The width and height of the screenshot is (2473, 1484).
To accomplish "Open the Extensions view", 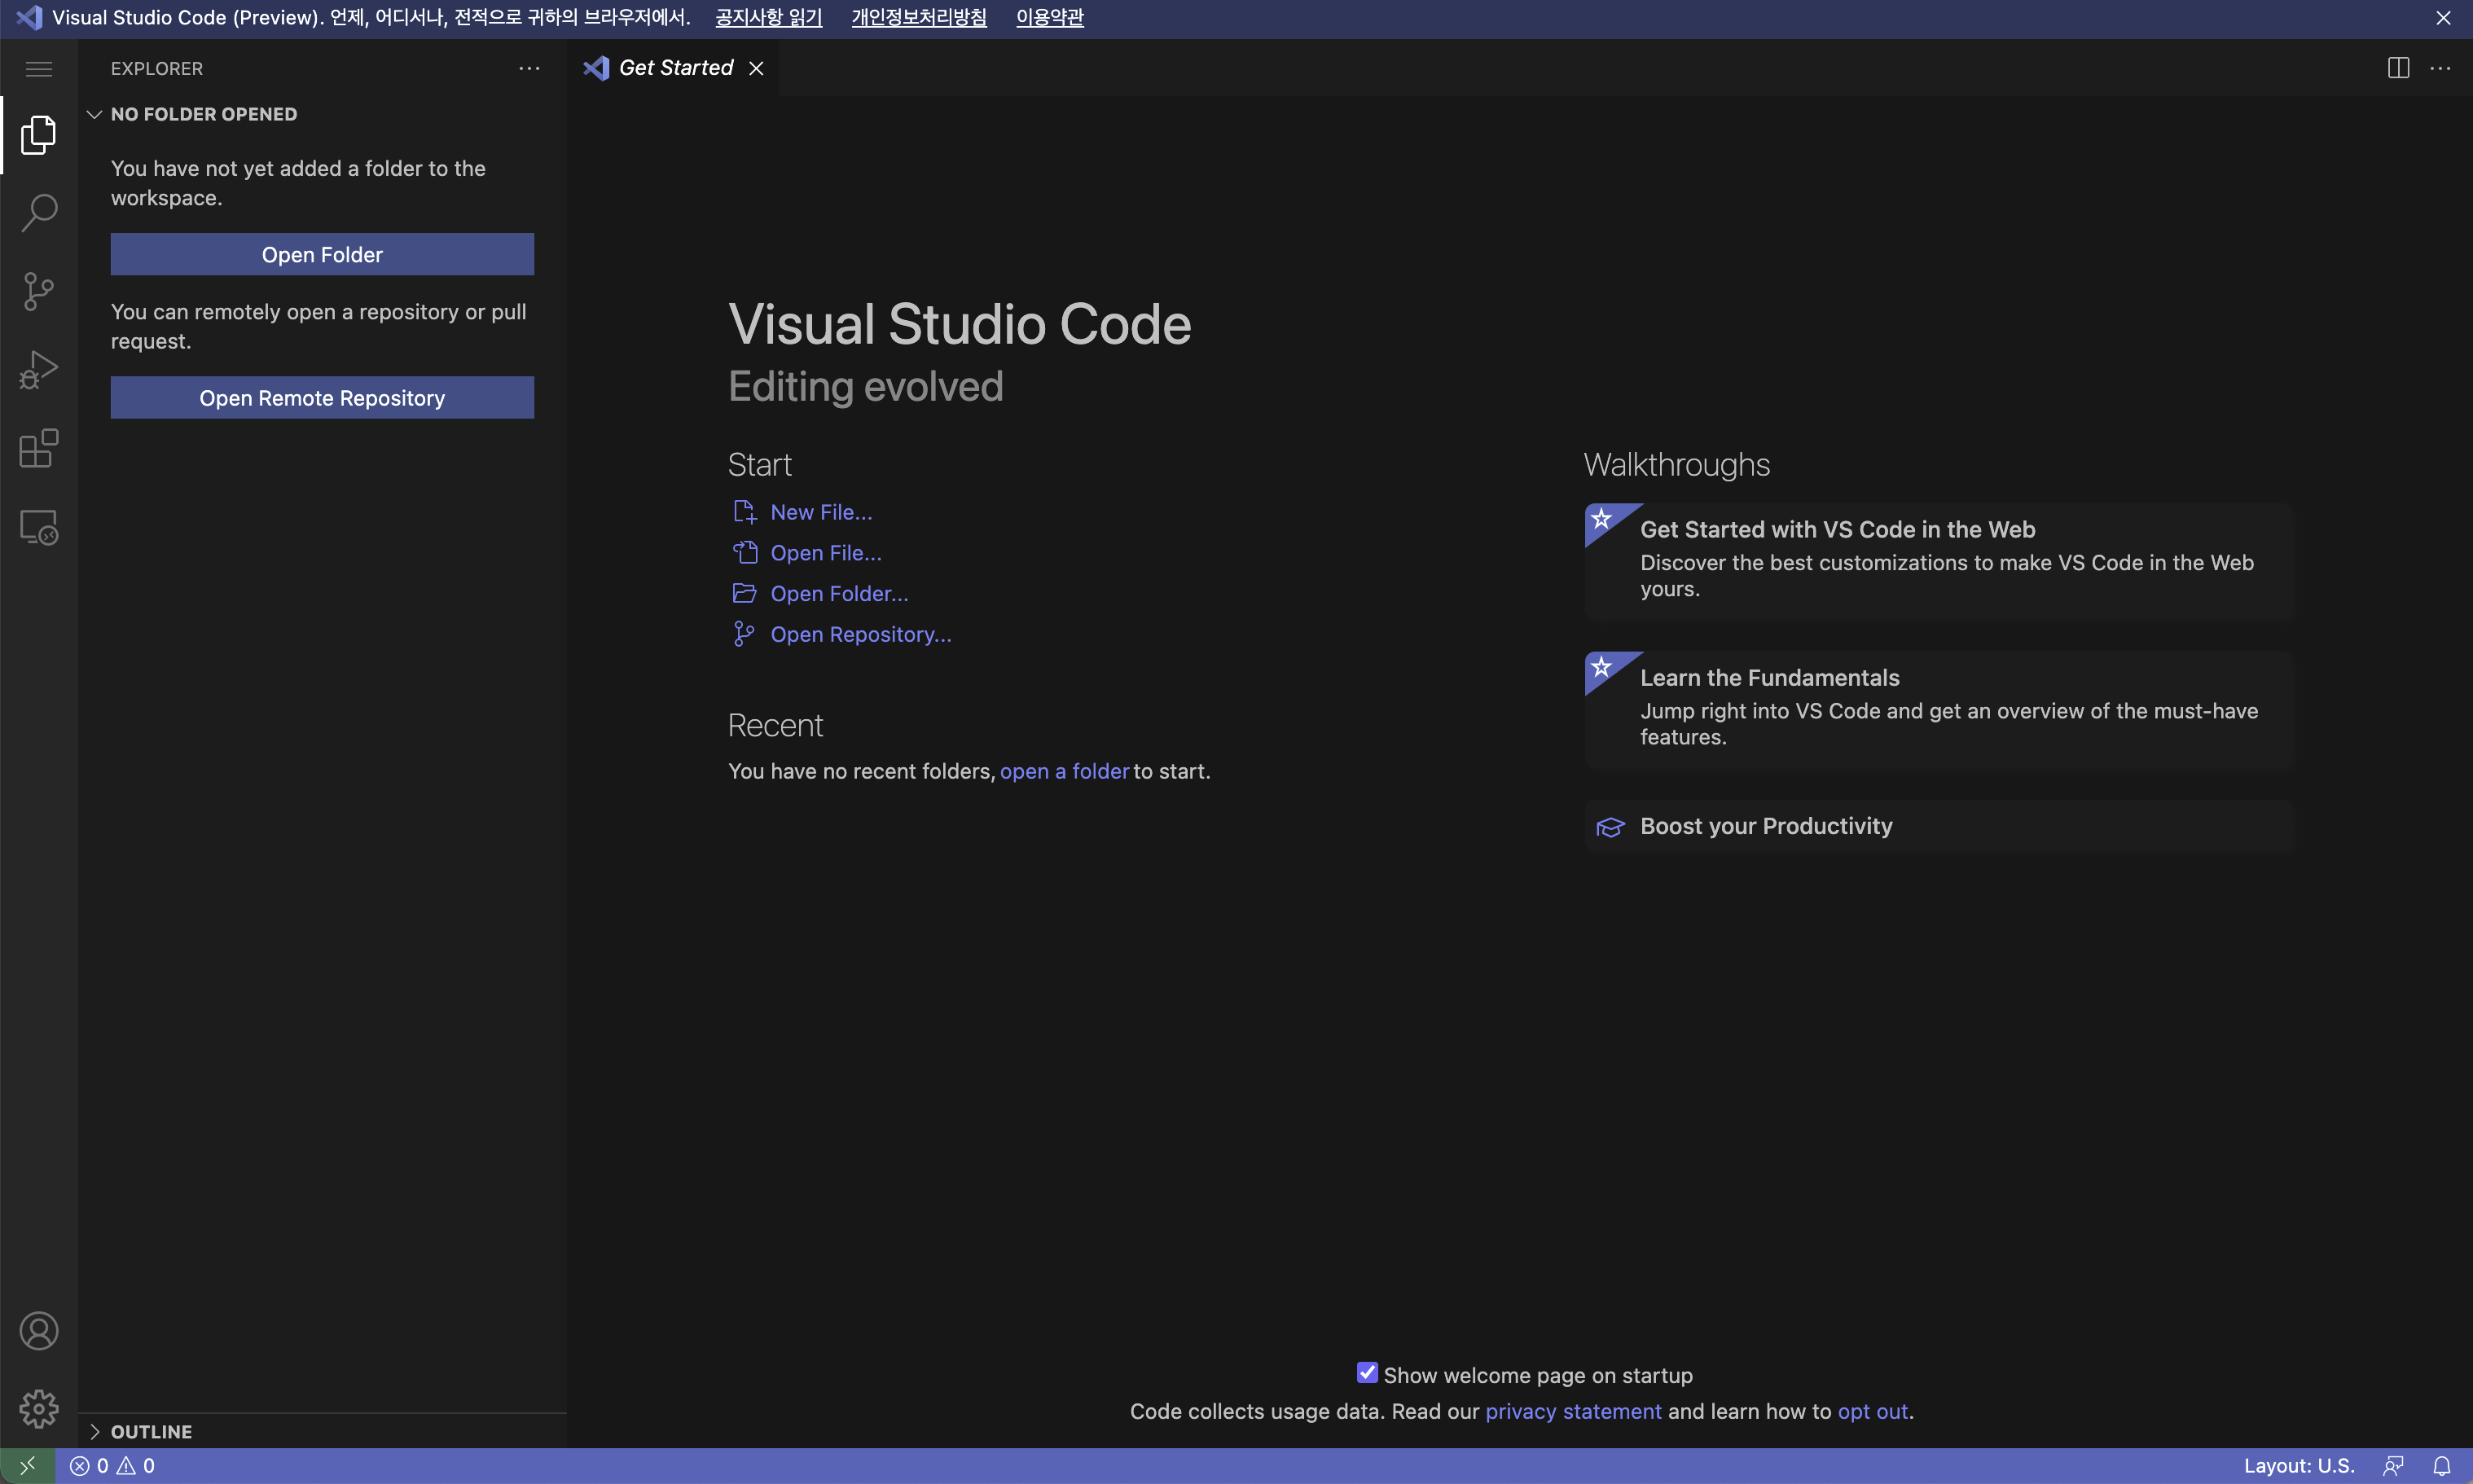I will coord(39,448).
